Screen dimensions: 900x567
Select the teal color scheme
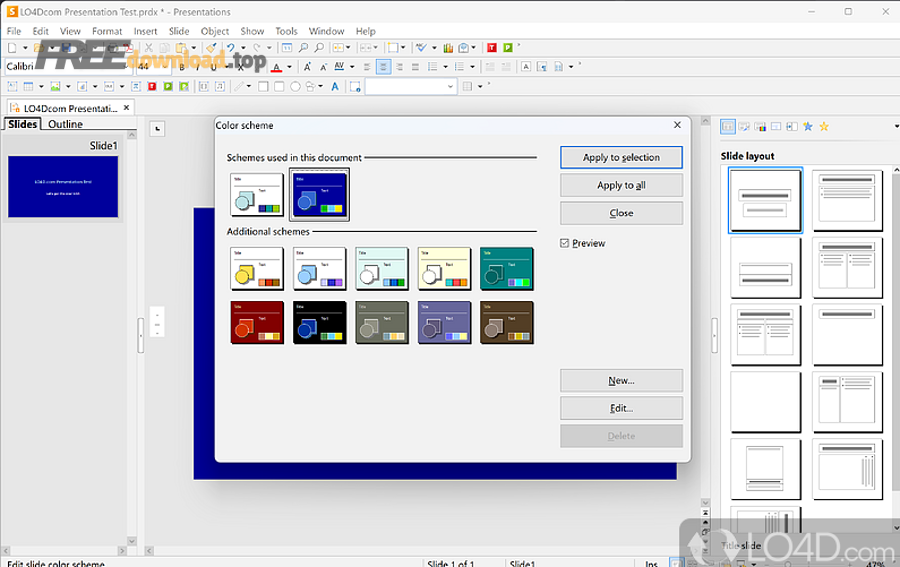click(507, 269)
